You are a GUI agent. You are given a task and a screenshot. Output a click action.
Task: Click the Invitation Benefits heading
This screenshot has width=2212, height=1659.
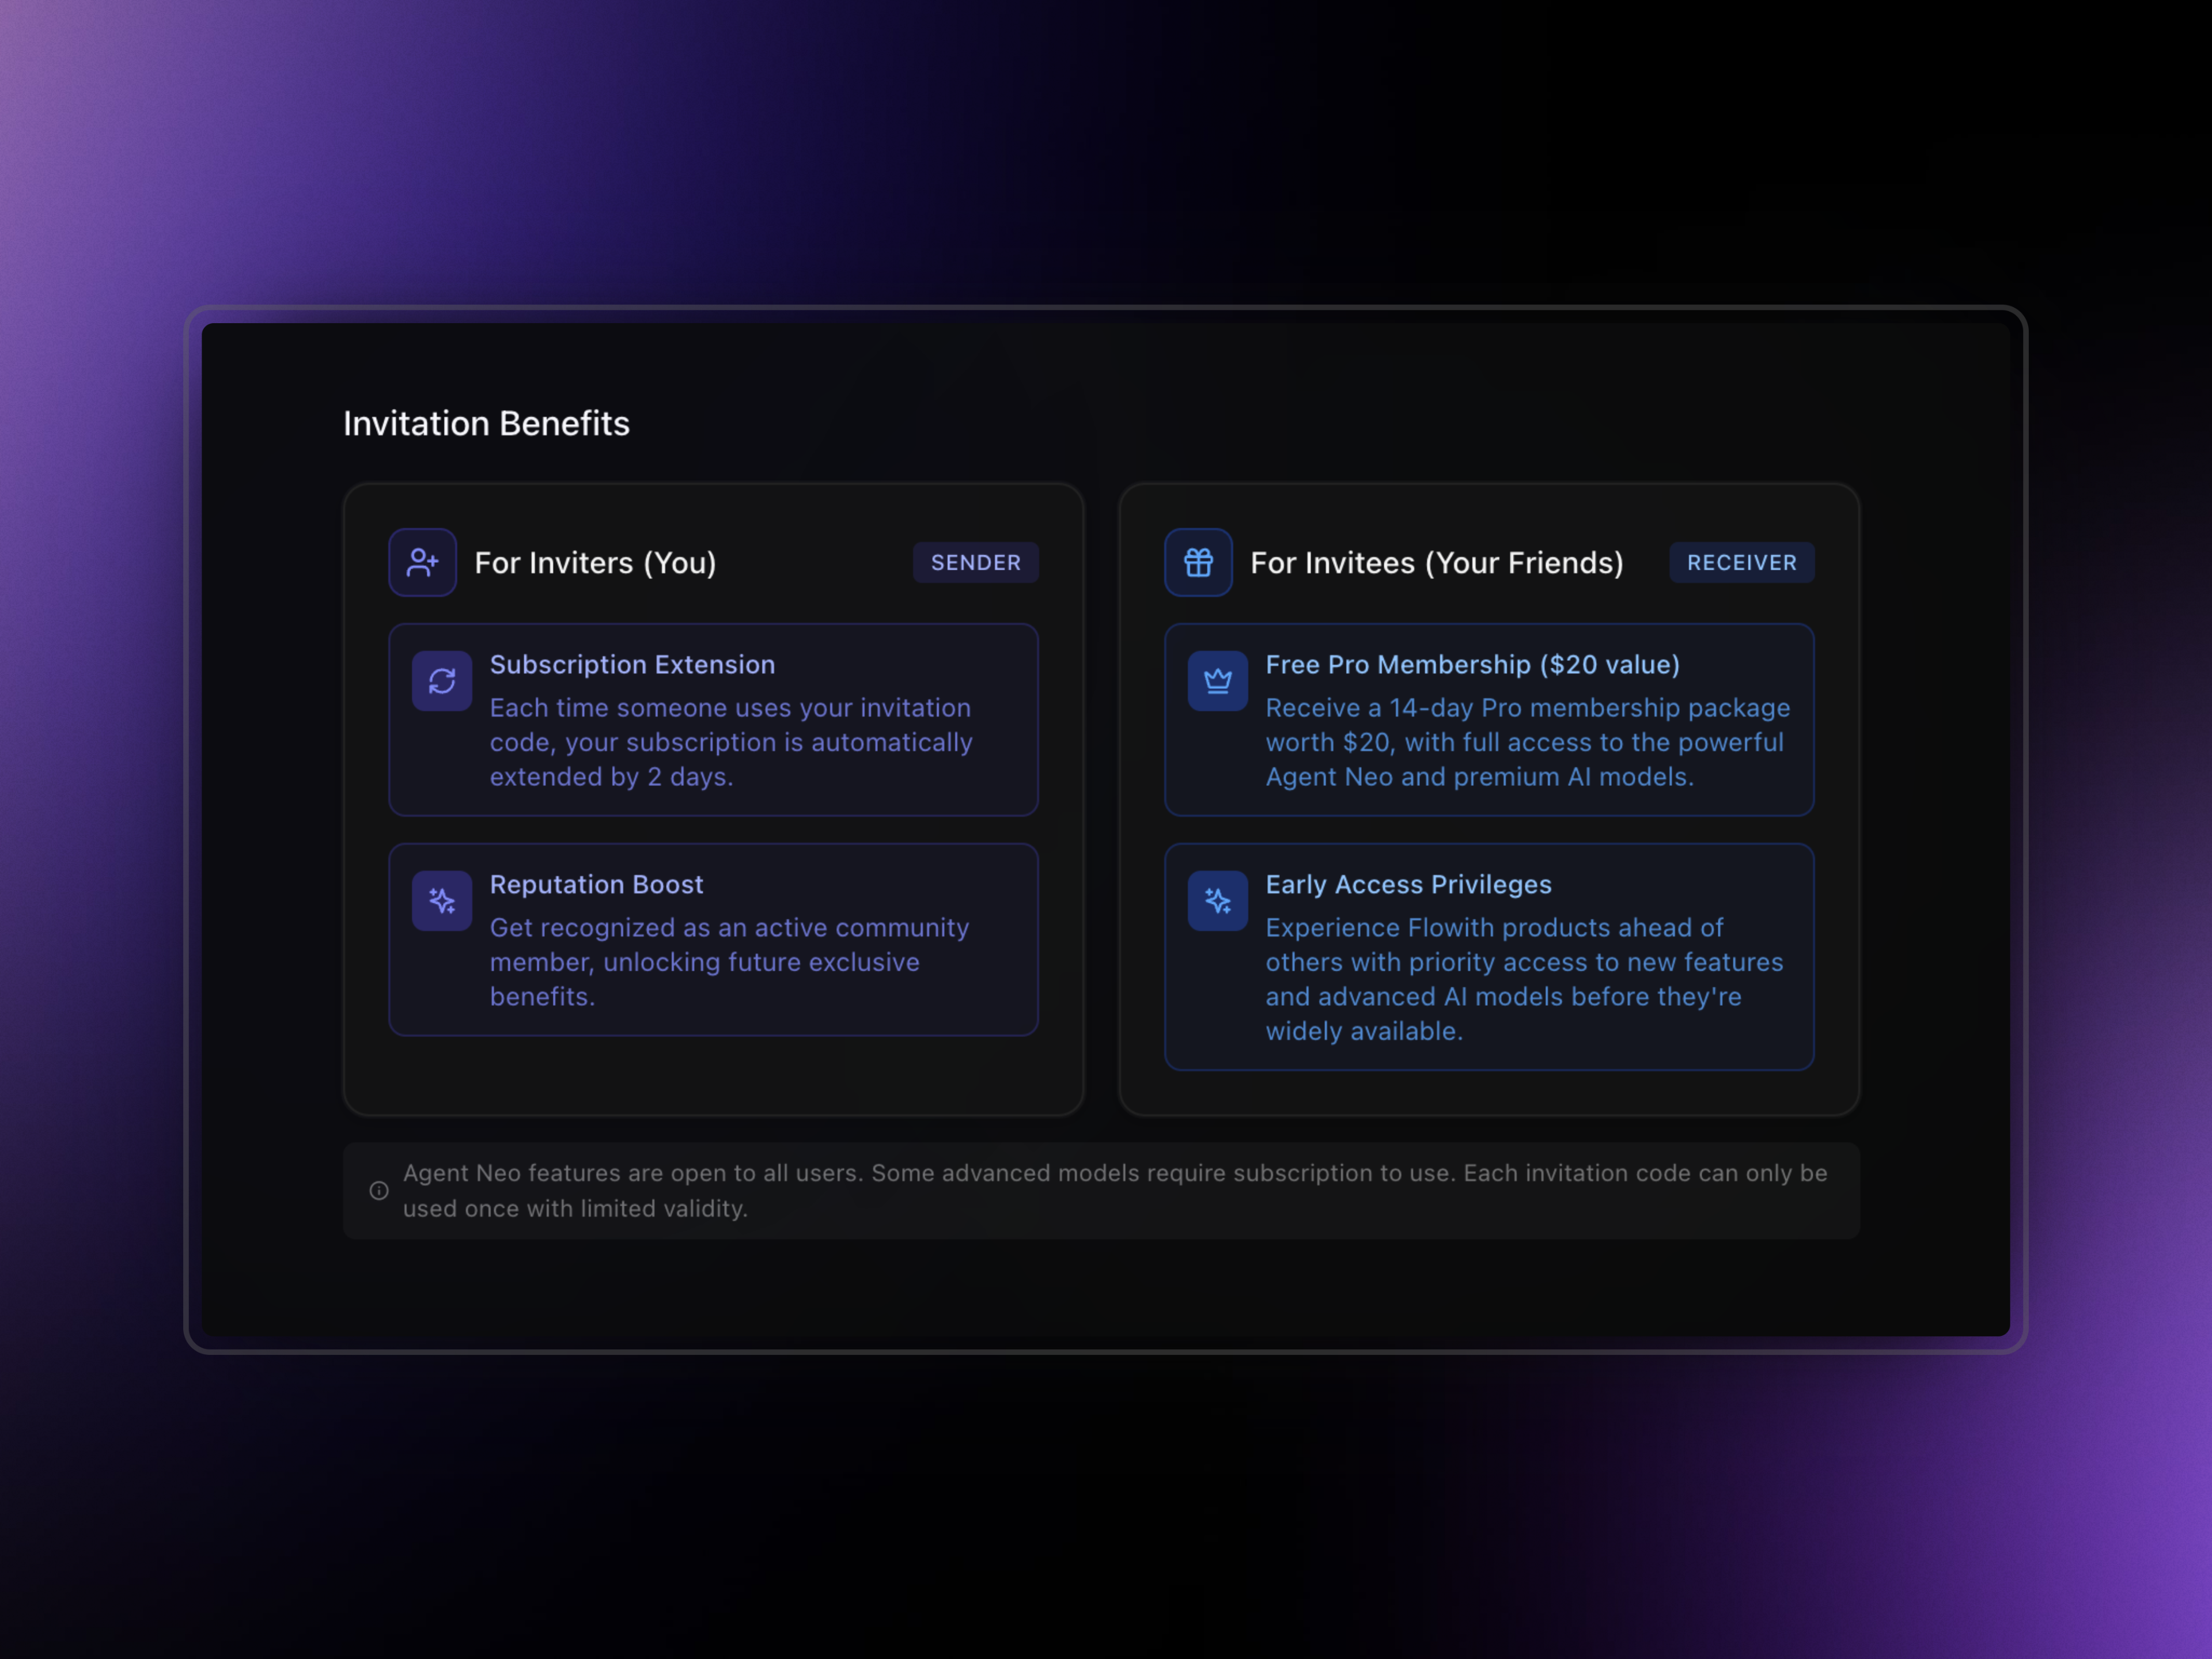pos(486,423)
